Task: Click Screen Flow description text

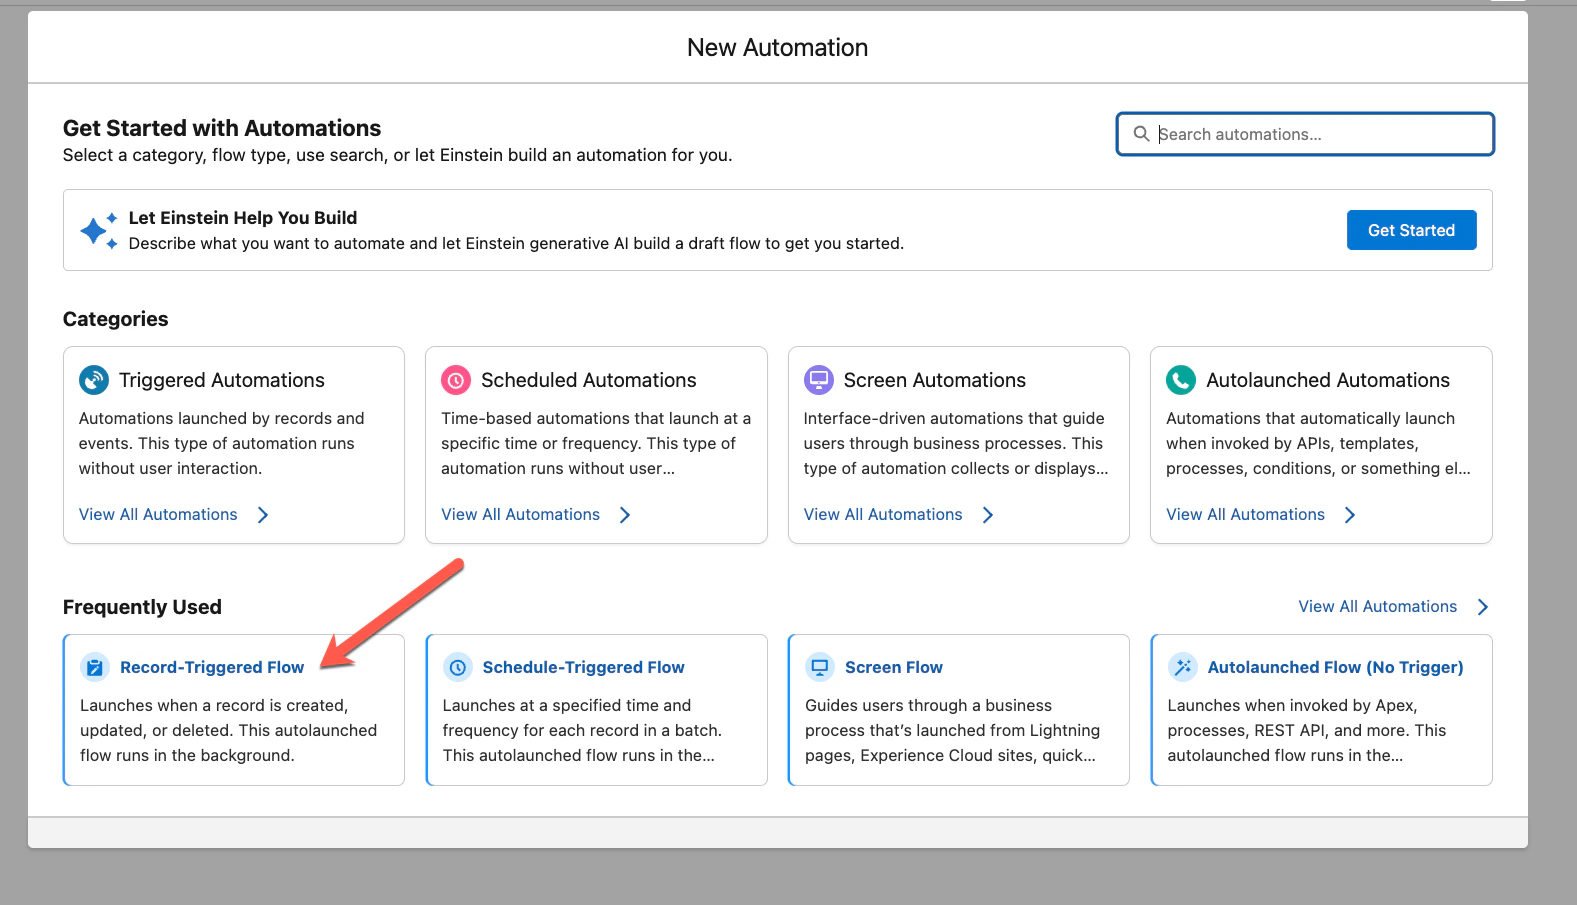Action: coord(952,730)
